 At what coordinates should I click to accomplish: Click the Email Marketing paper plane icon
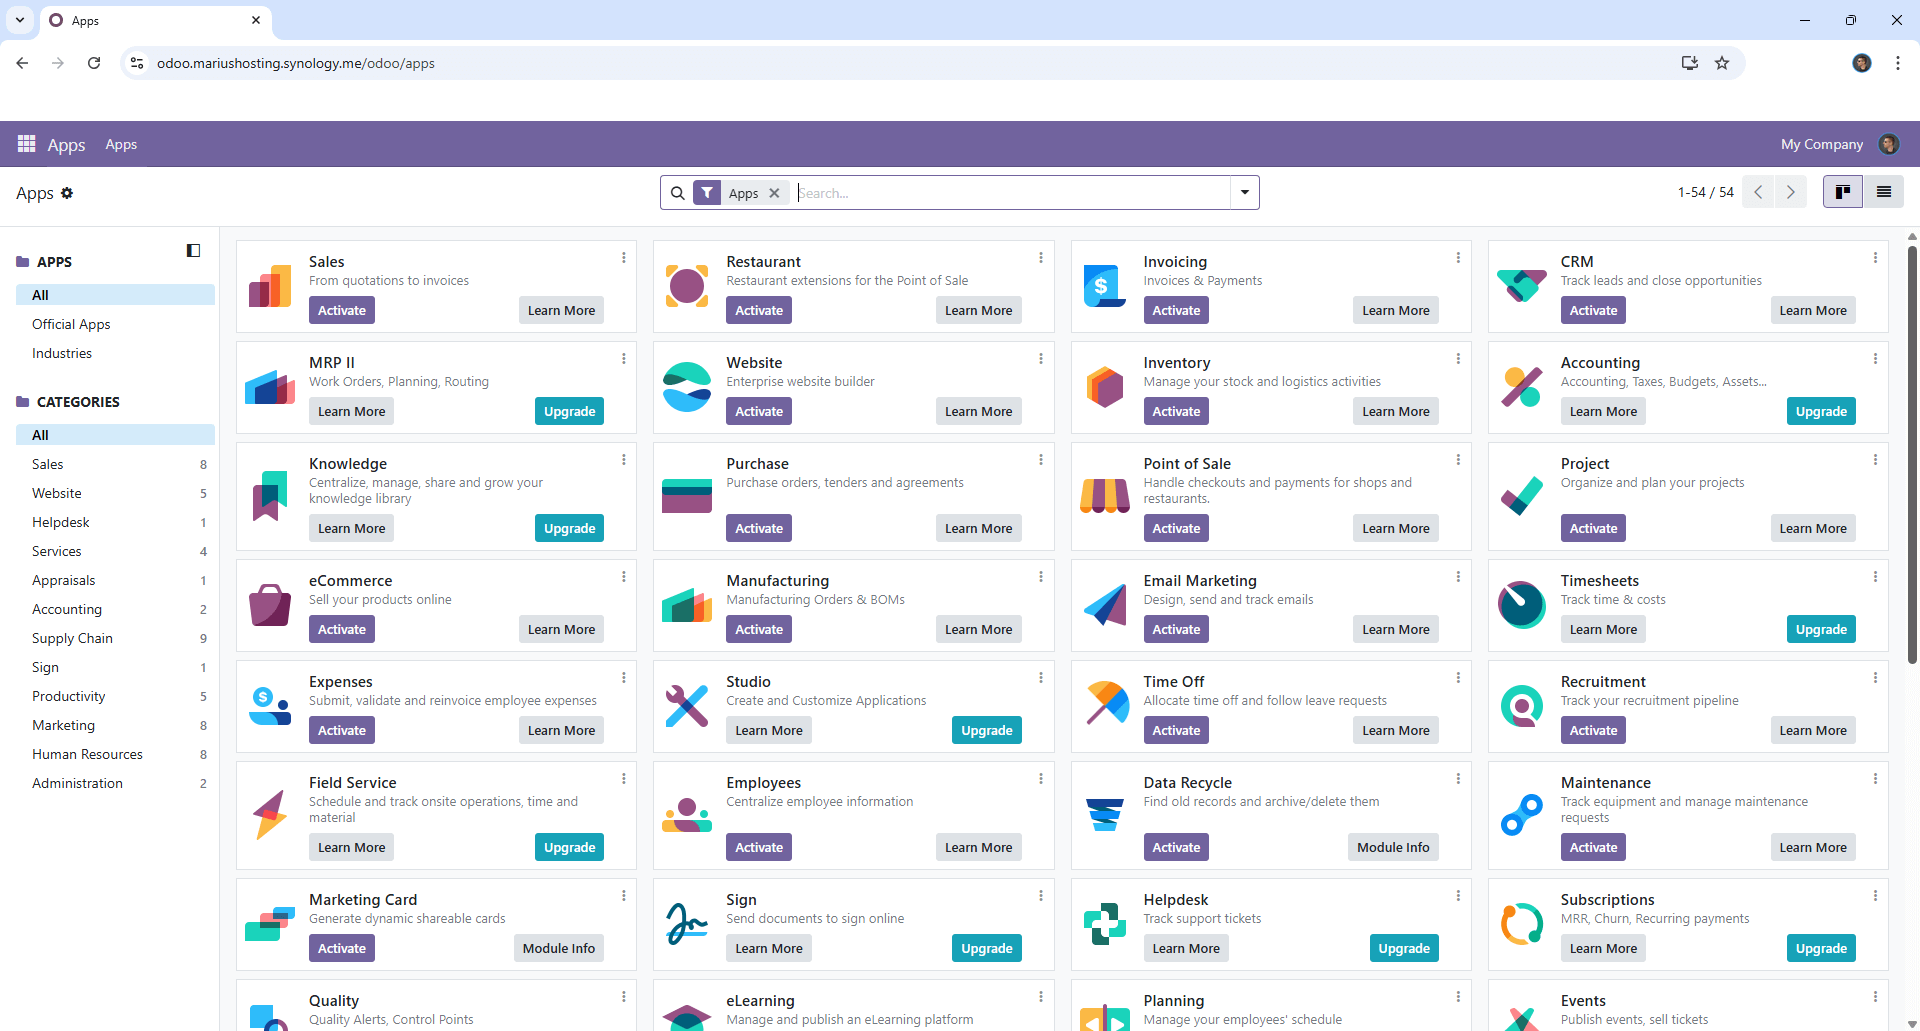[1104, 605]
